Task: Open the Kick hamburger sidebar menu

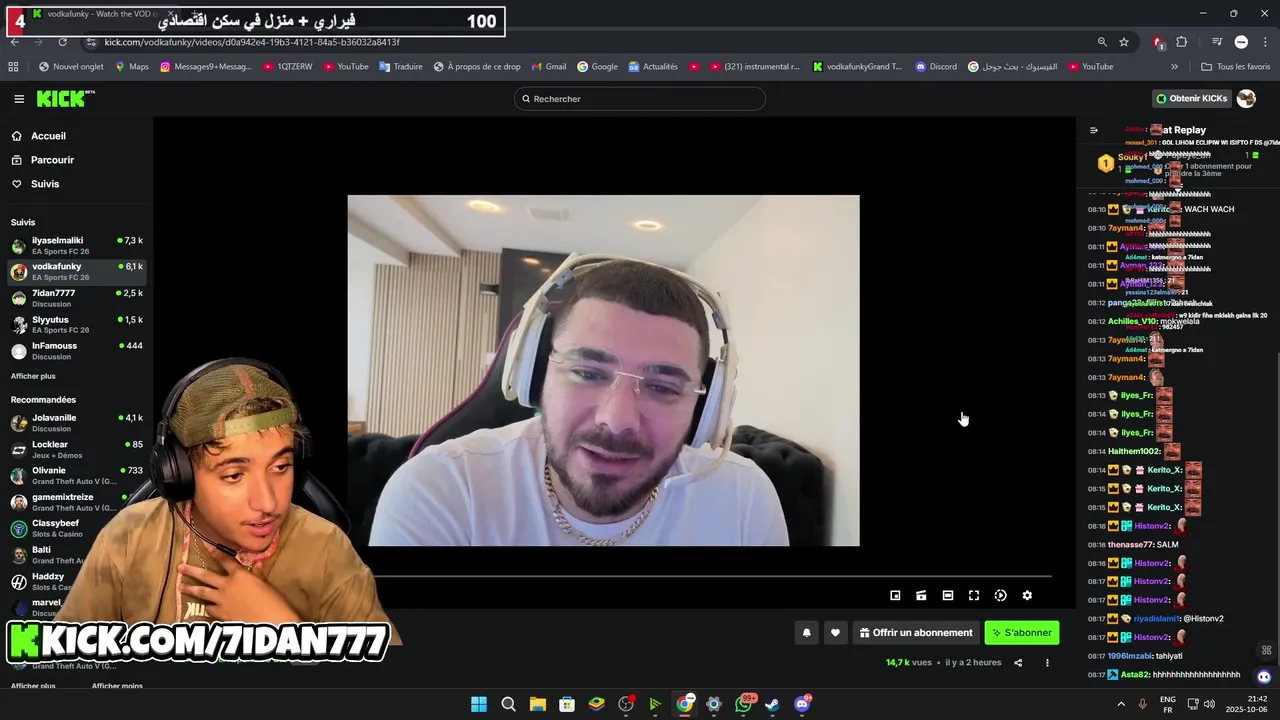Action: point(19,98)
